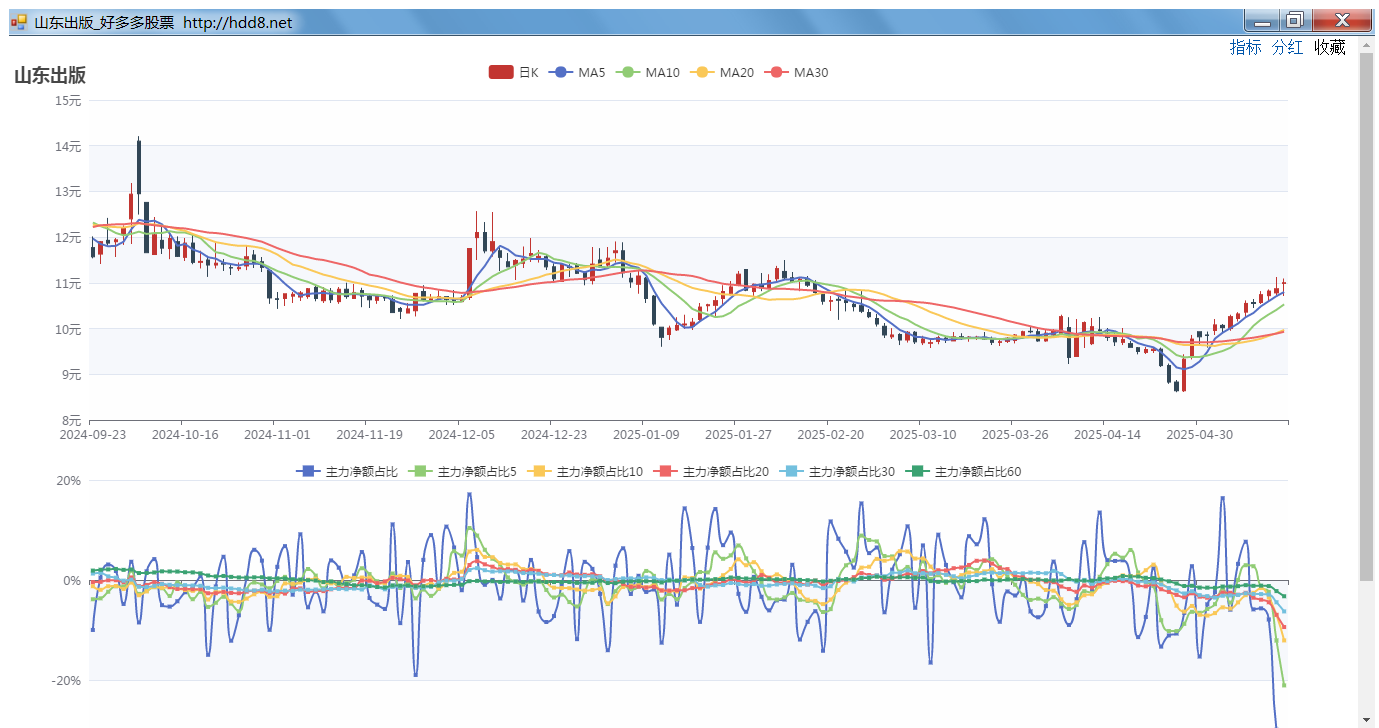1379x728 pixels.
Task: Click the 2025-04-30 date axis label
Action: tap(1200, 435)
